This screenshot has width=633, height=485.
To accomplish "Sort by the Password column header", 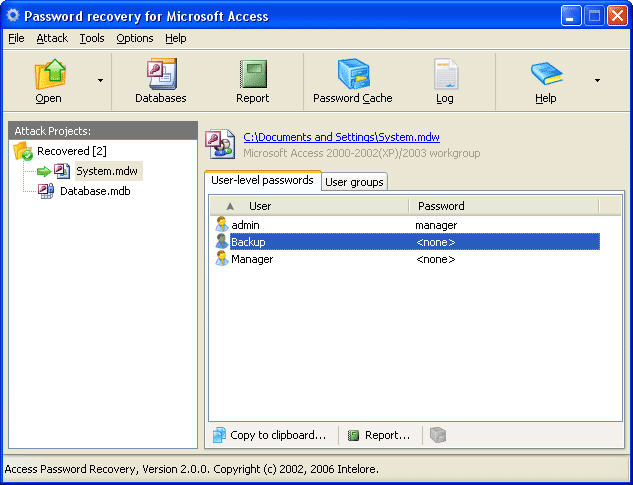I will [x=503, y=206].
